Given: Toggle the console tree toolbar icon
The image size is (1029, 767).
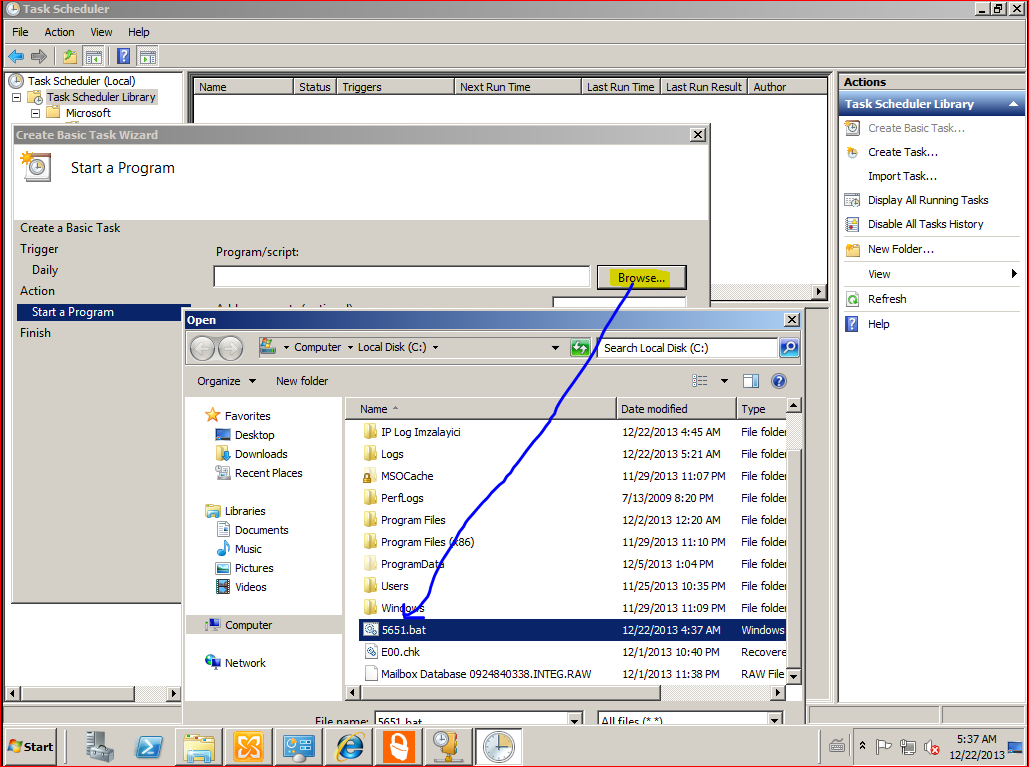Looking at the screenshot, I should click(93, 56).
